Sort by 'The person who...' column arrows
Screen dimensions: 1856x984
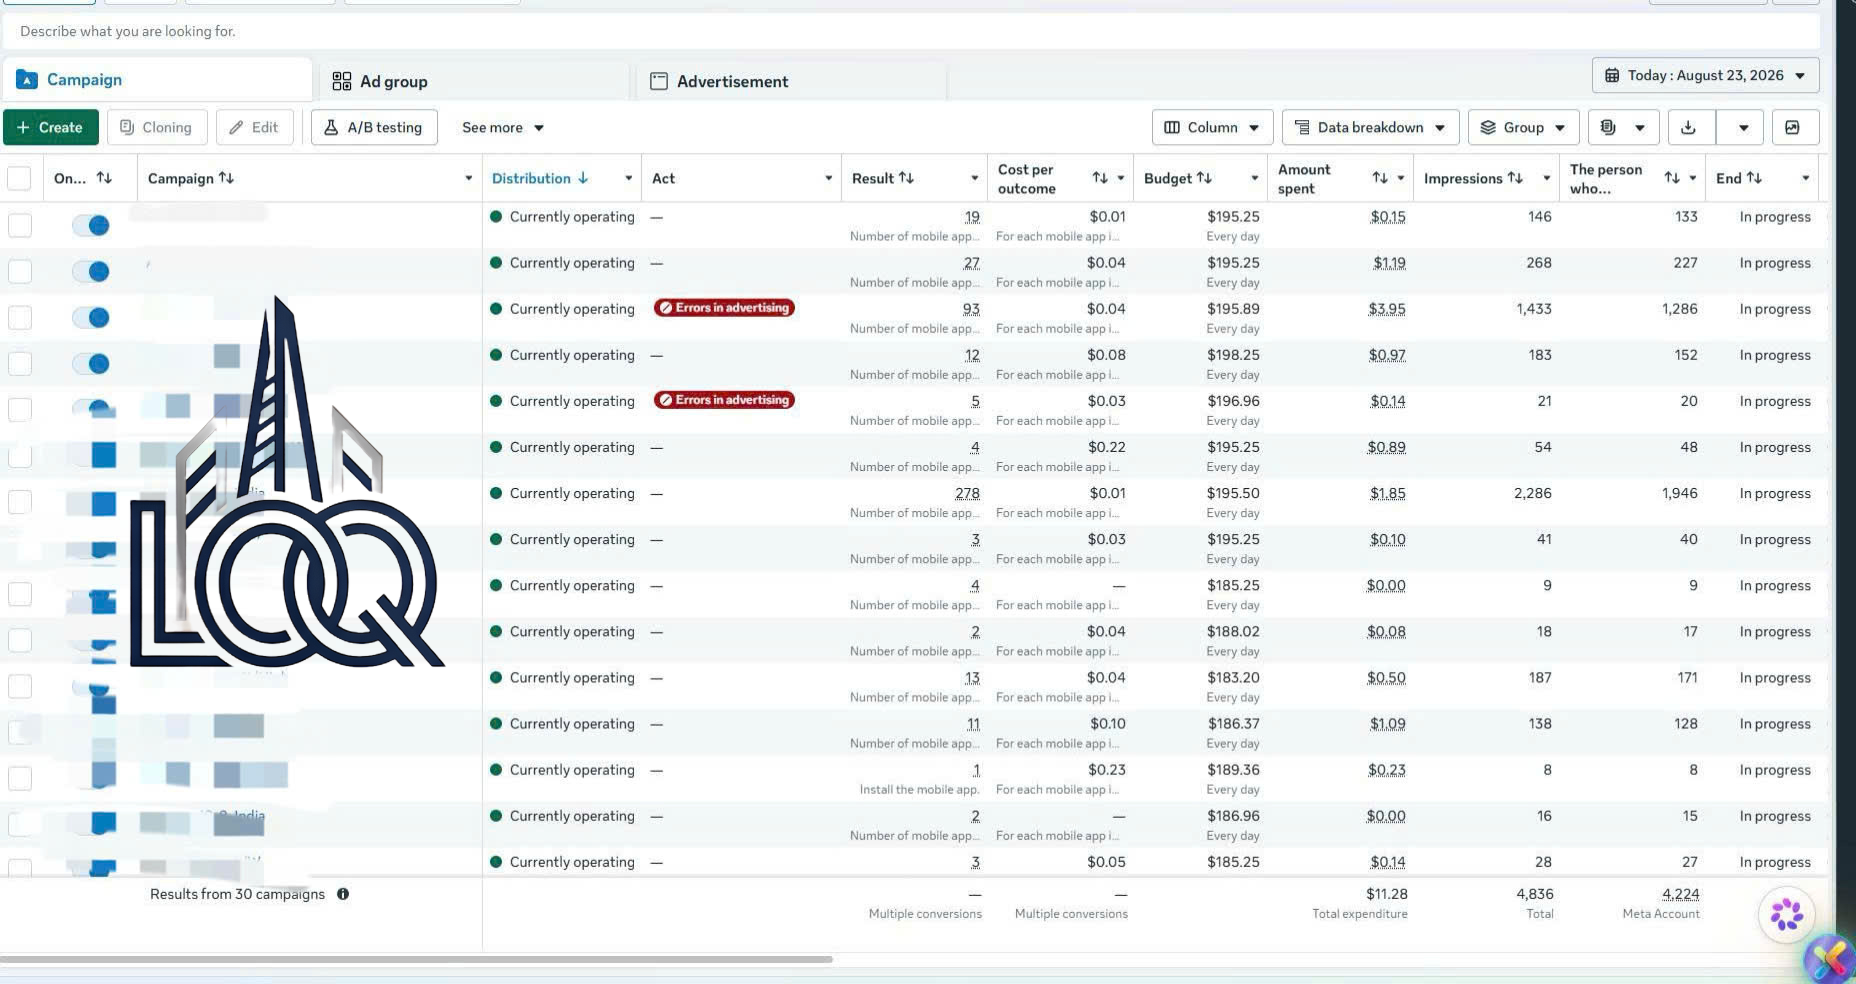tap(1672, 178)
